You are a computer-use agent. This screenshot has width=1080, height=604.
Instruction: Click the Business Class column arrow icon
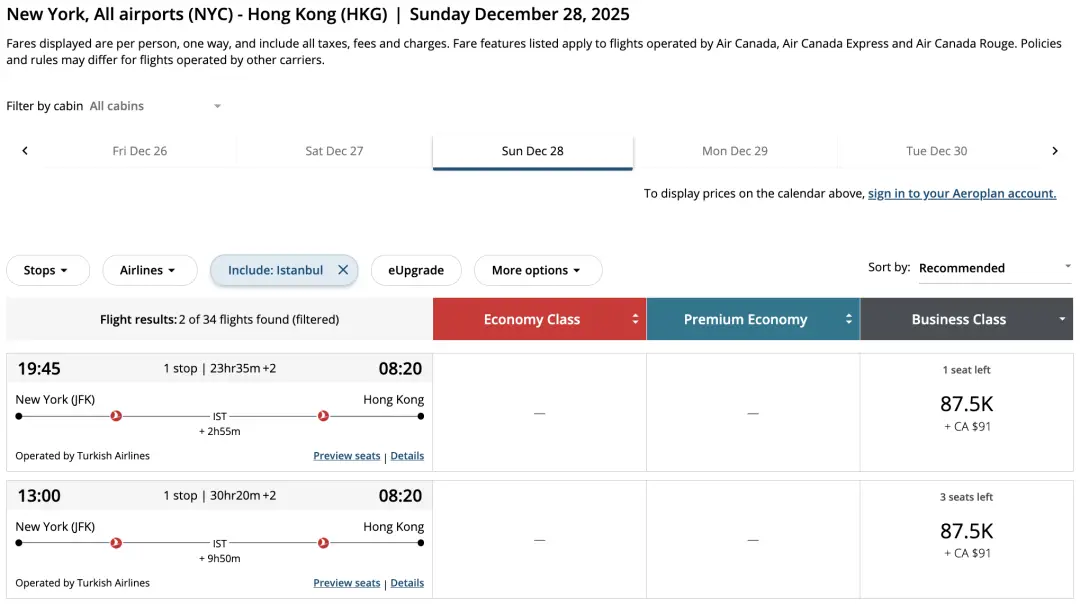[x=1063, y=319]
